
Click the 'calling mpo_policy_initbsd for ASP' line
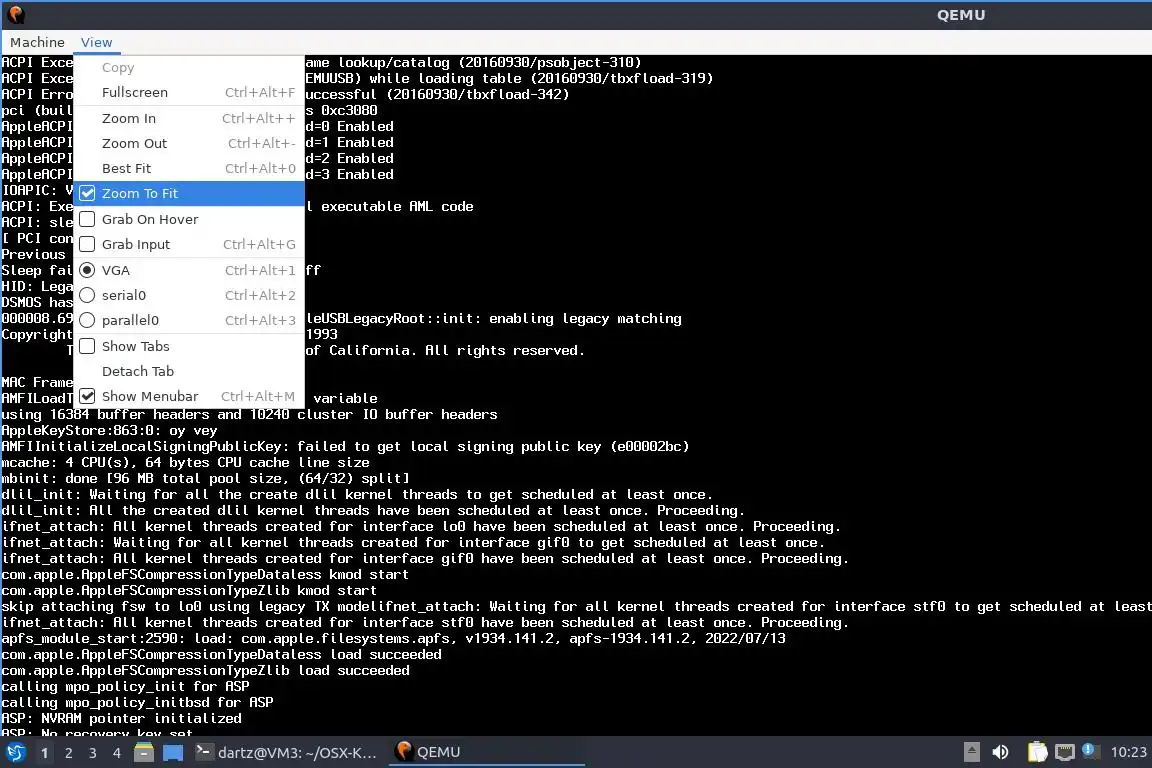137,702
